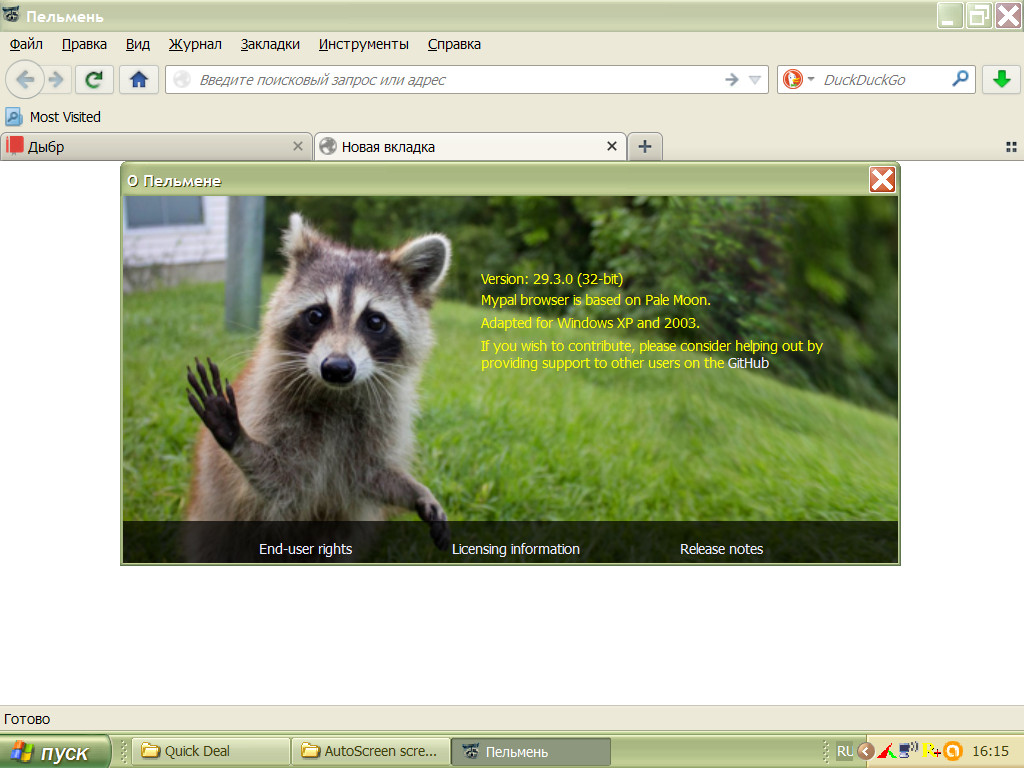This screenshot has width=1024, height=768.
Task: Open the Закладки menu
Action: coord(270,44)
